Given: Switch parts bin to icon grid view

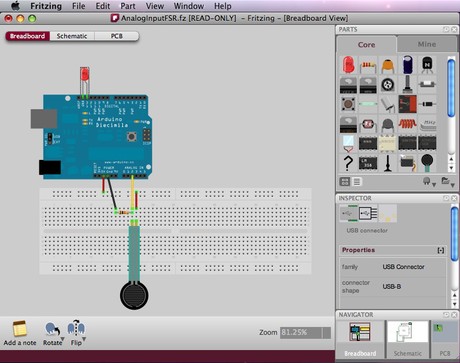Looking at the screenshot, I should [x=345, y=182].
